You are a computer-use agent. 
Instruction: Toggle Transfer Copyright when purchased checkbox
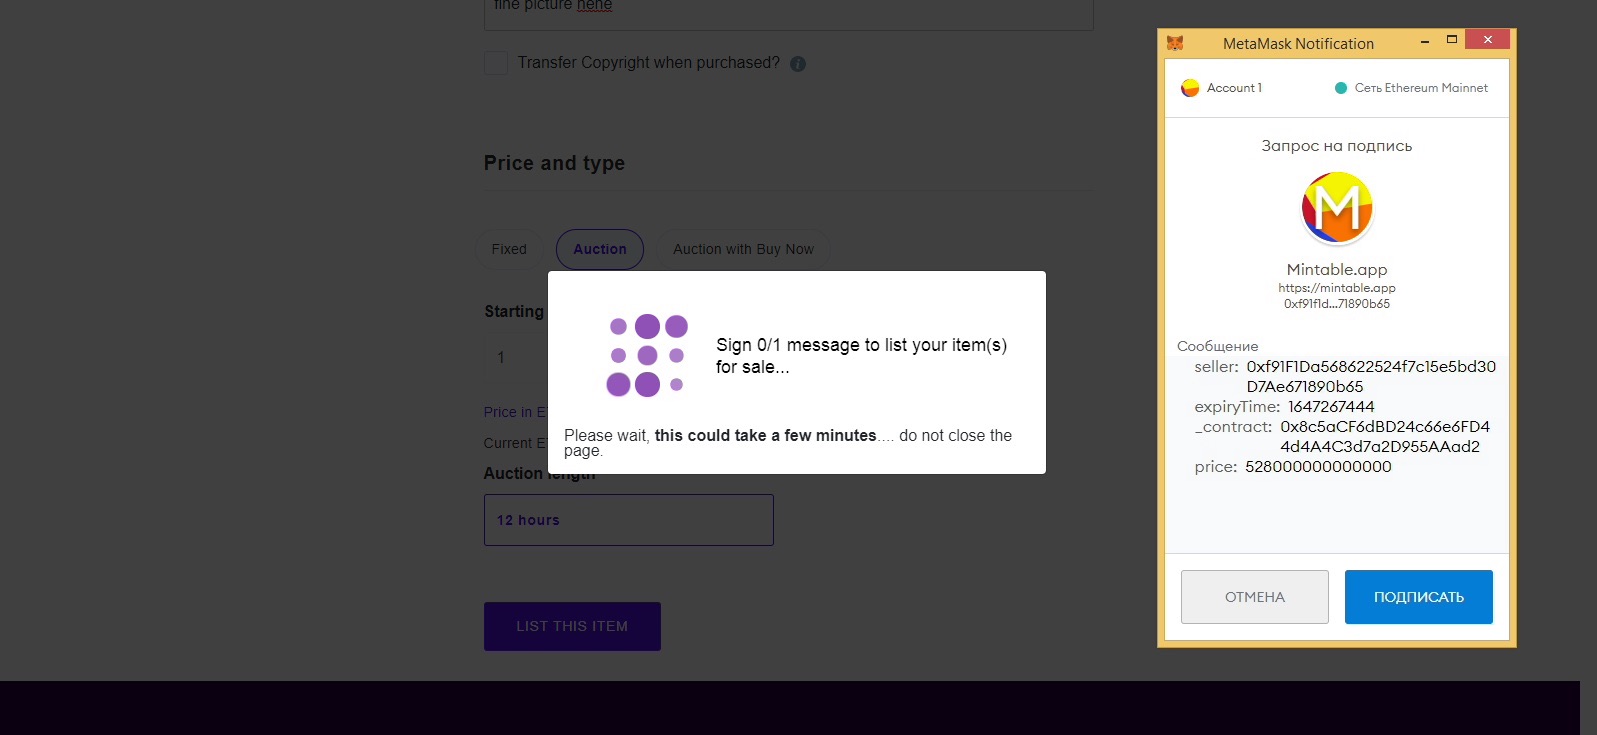point(496,63)
